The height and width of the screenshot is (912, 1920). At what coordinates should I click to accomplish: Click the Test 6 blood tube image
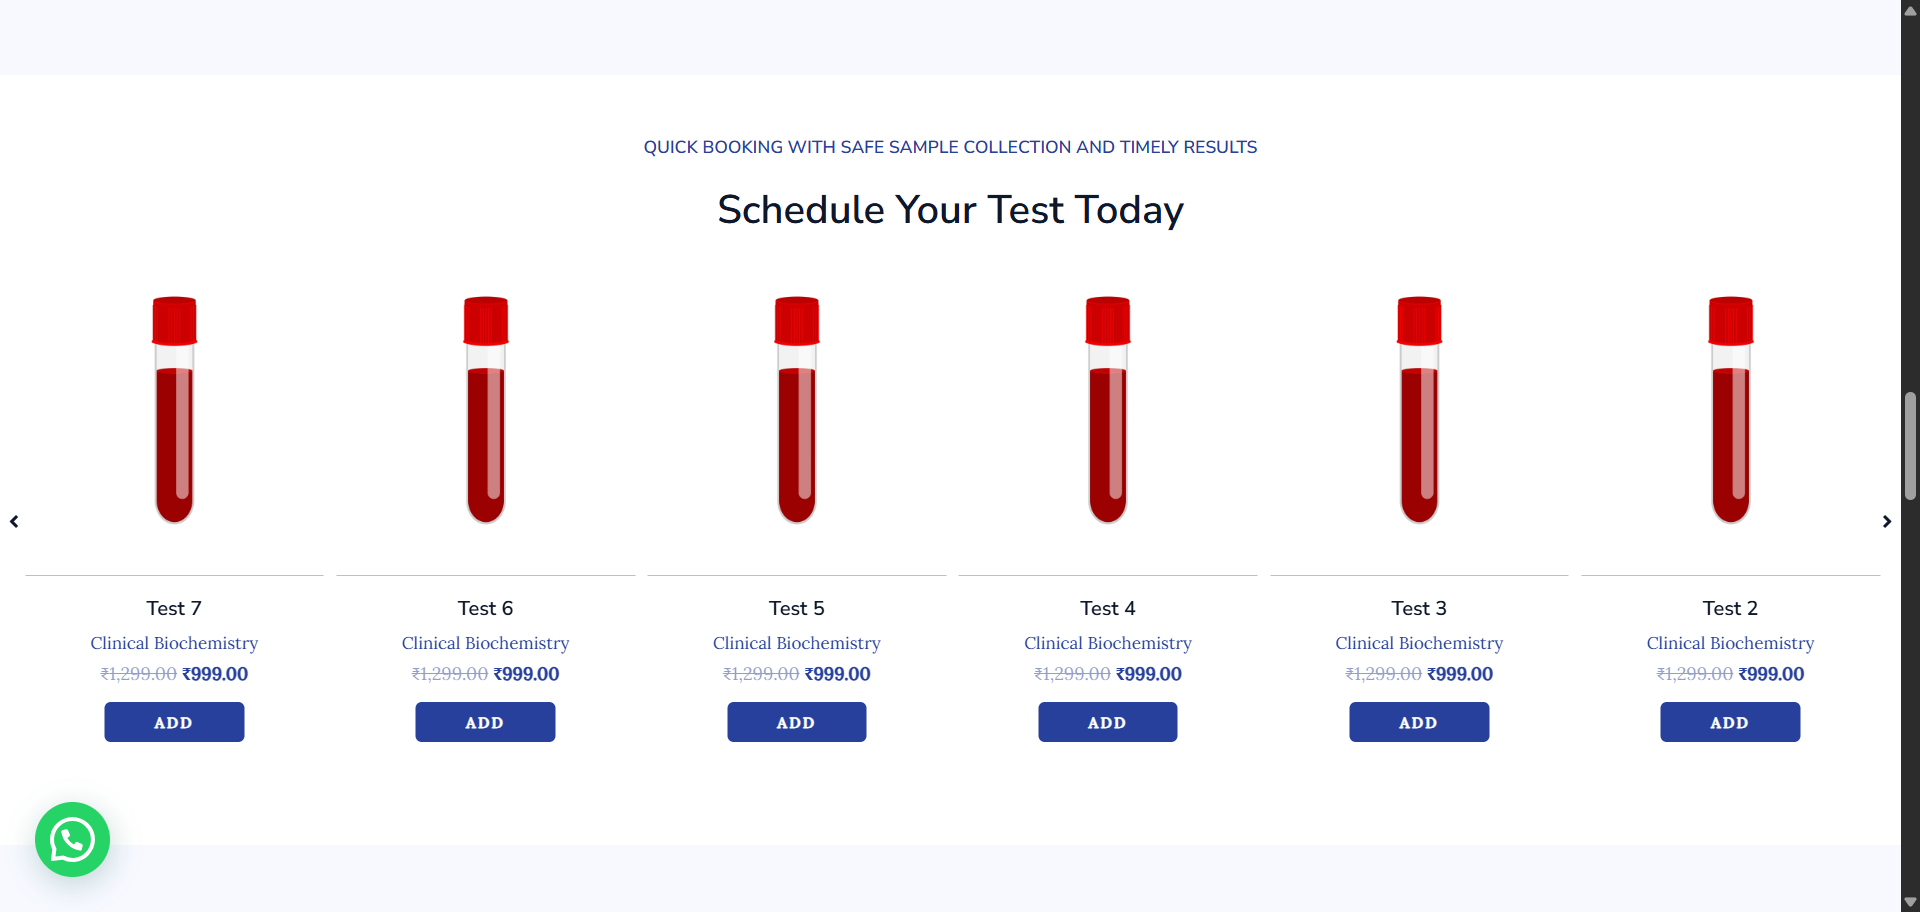tap(486, 410)
